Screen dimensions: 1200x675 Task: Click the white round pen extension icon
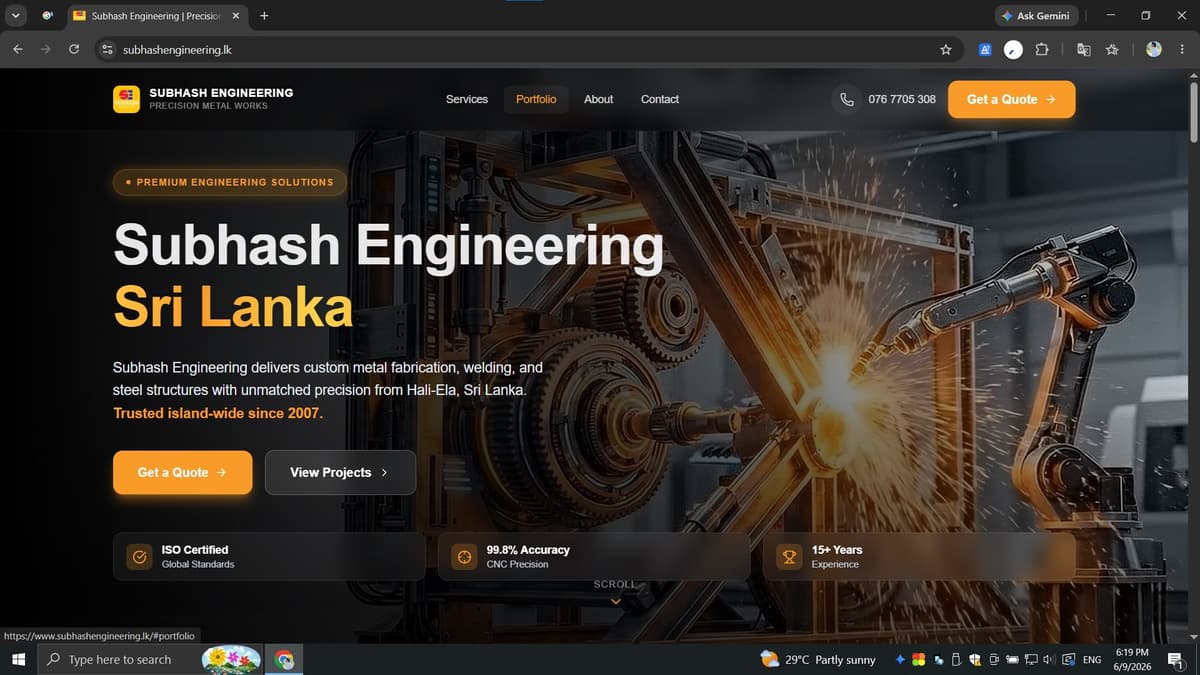coord(1013,49)
